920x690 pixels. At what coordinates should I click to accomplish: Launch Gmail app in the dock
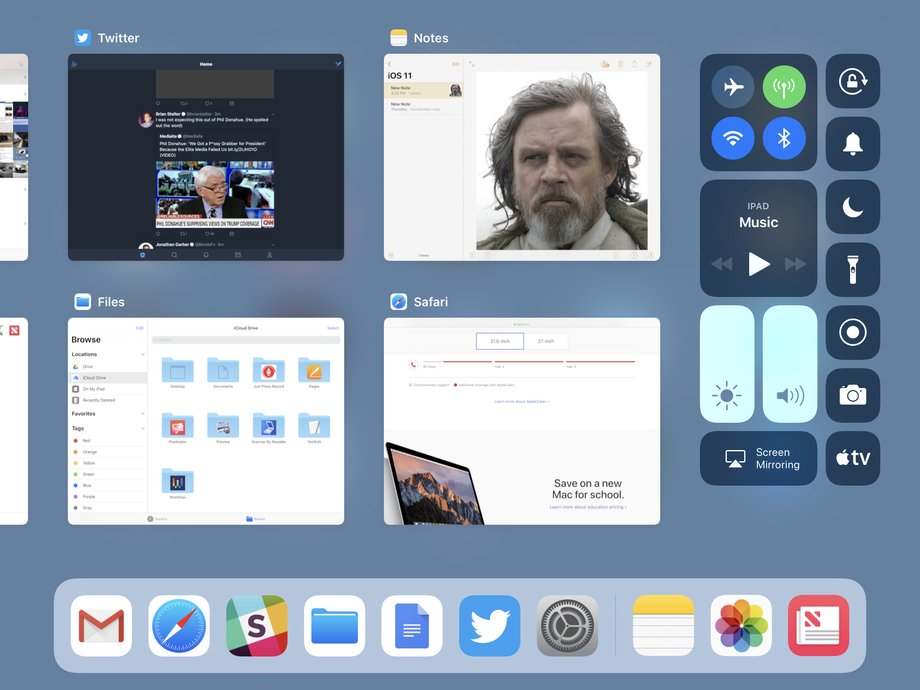(101, 625)
